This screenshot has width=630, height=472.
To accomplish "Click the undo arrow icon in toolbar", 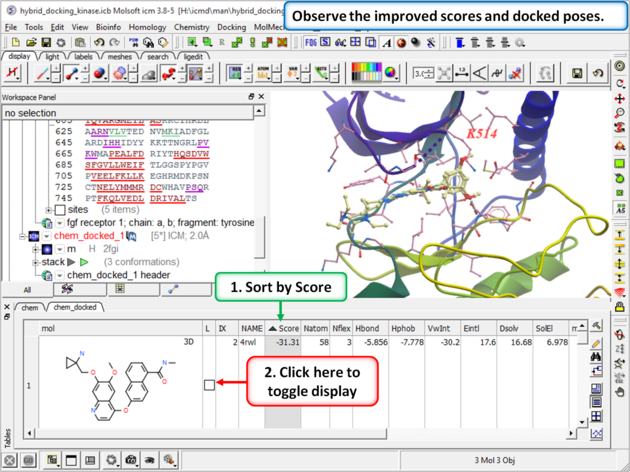I will (98, 43).
